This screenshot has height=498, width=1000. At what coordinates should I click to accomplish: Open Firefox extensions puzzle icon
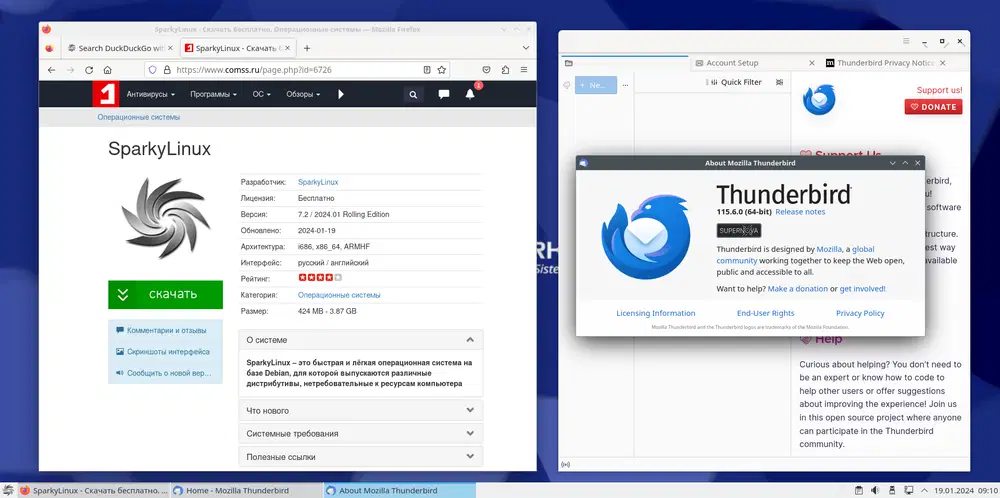point(505,70)
